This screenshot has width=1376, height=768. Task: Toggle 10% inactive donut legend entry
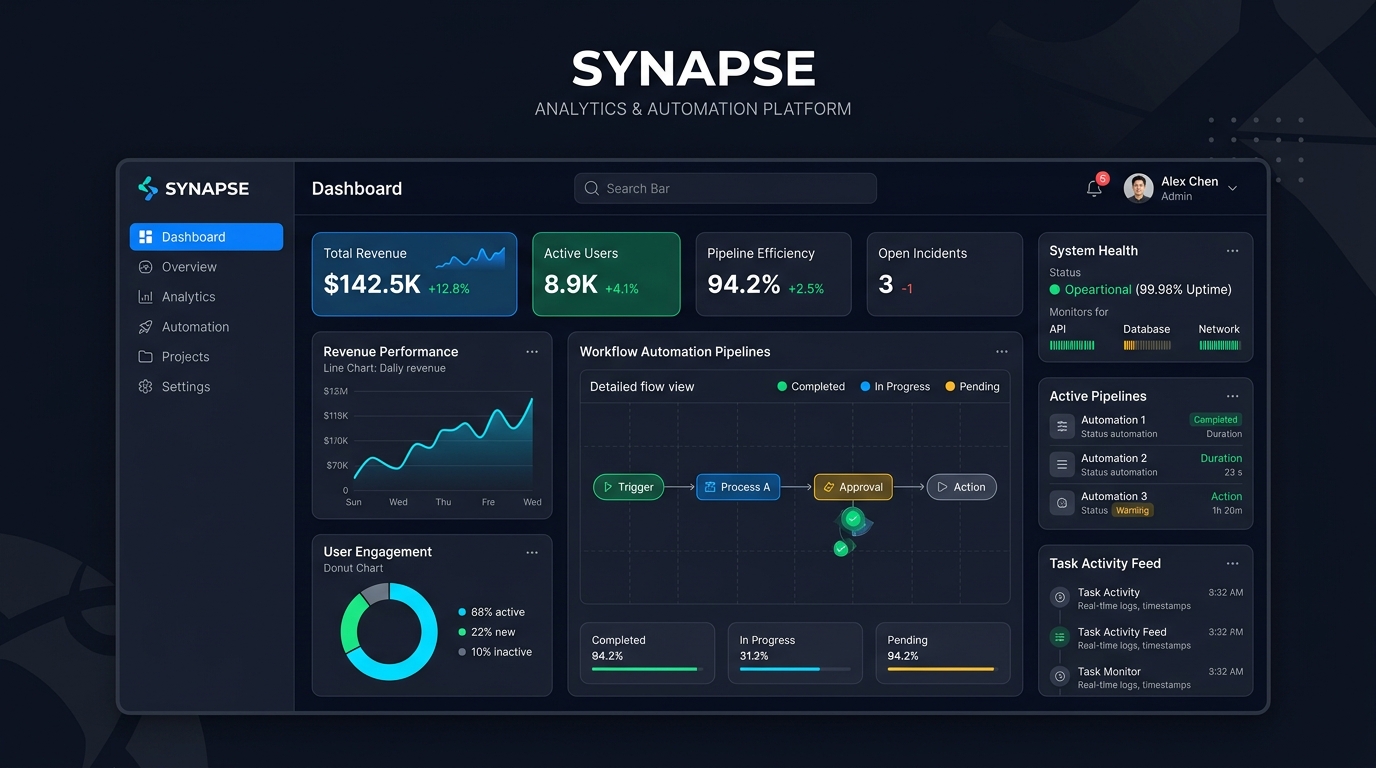tap(495, 652)
